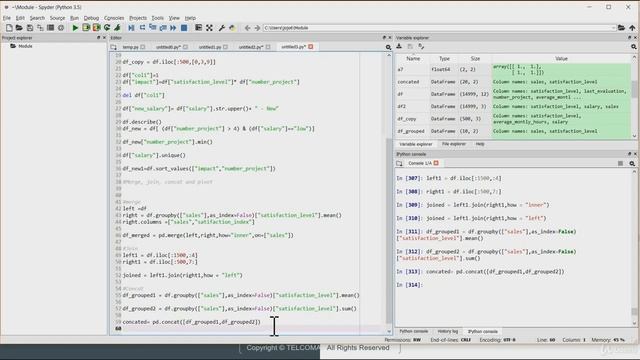Start debugging with the Debug file icon
Viewport: 640px width, 360px height.
tap(131, 28)
